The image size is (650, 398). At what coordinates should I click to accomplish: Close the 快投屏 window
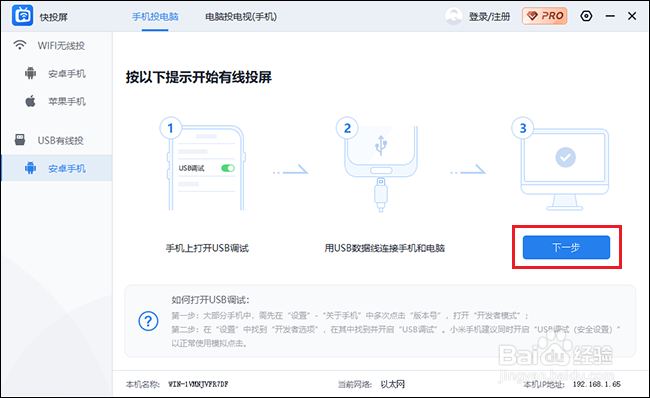(x=632, y=16)
